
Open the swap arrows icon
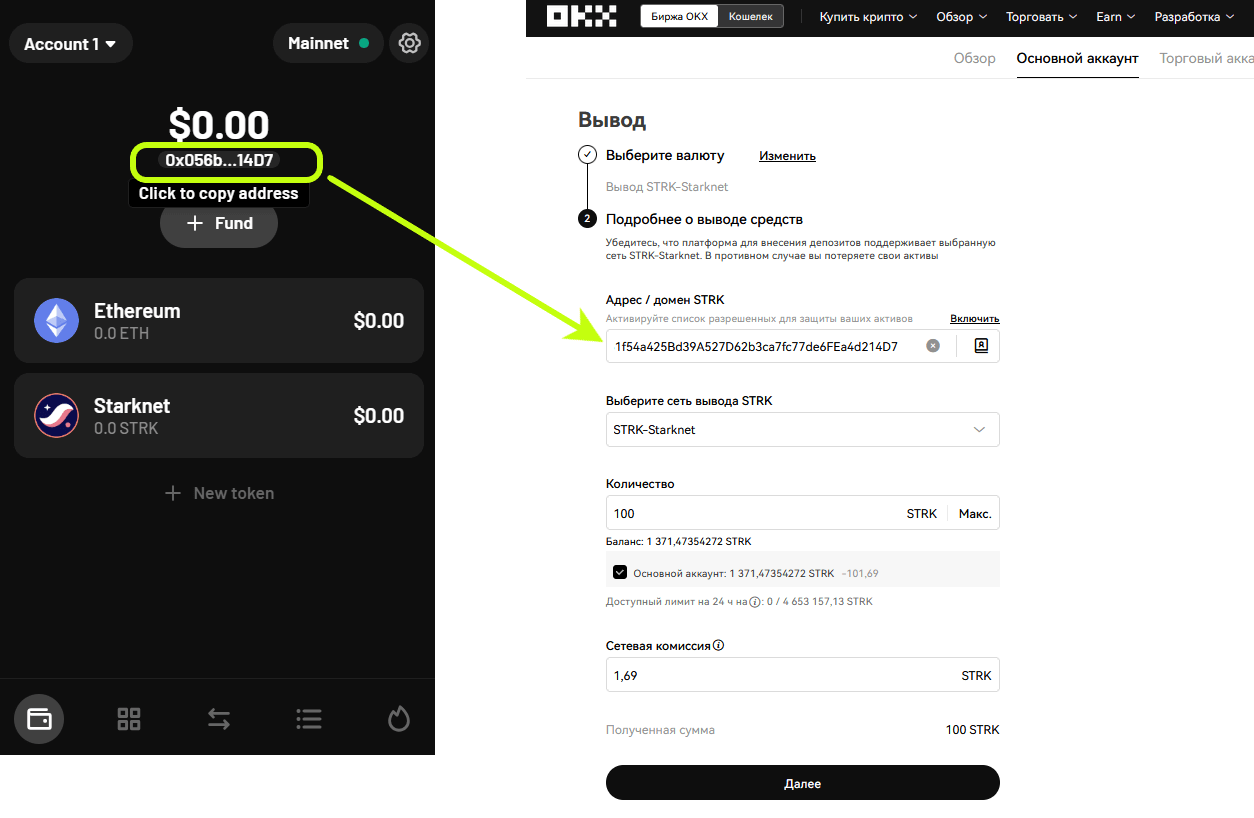coord(219,718)
